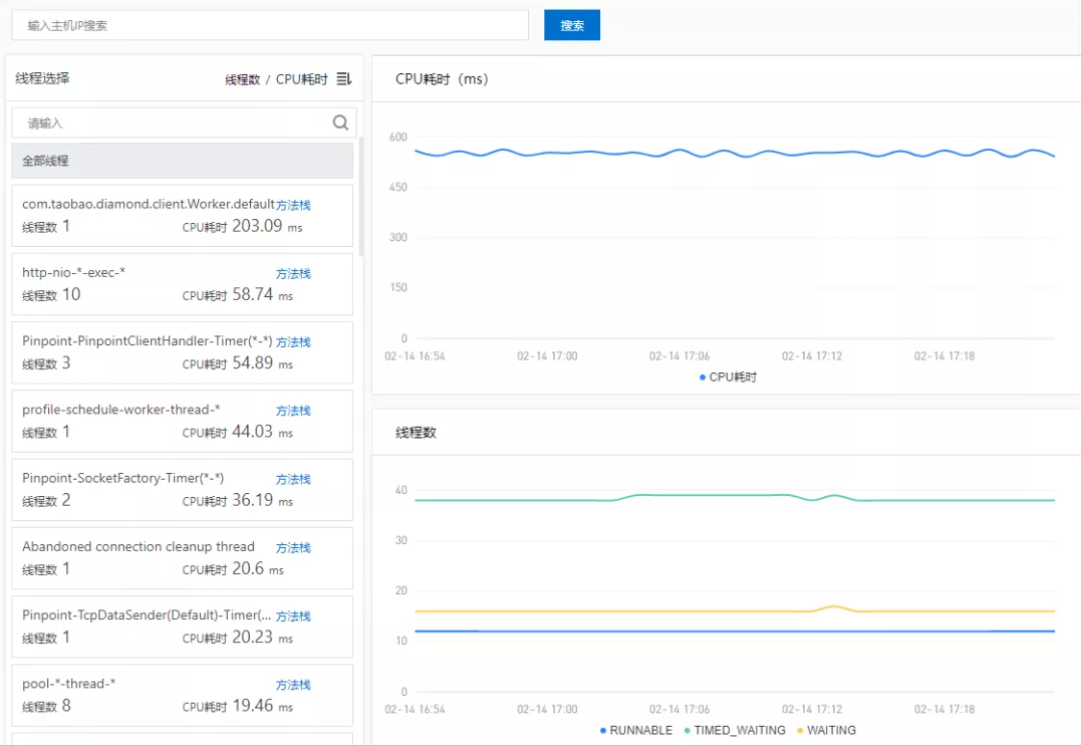Screen dimensions: 1081x746
Task: Select Abandoned connection cleanup thread name
Action: 138,546
